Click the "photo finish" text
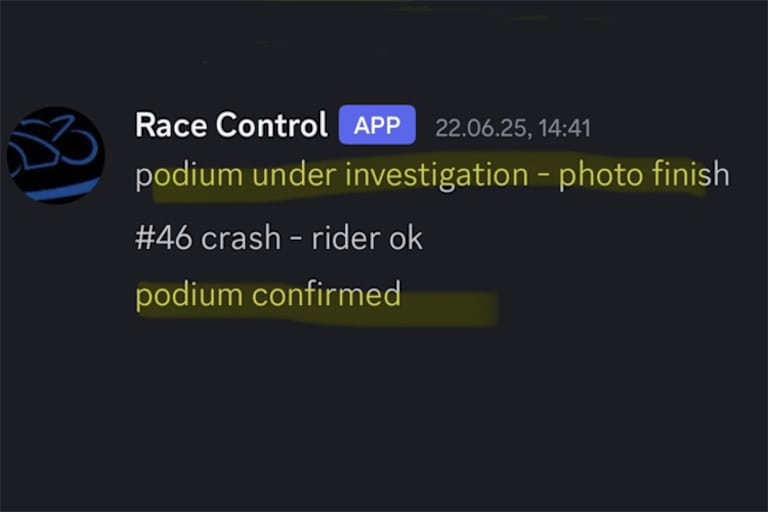The height and width of the screenshot is (512, 768). [x=644, y=176]
